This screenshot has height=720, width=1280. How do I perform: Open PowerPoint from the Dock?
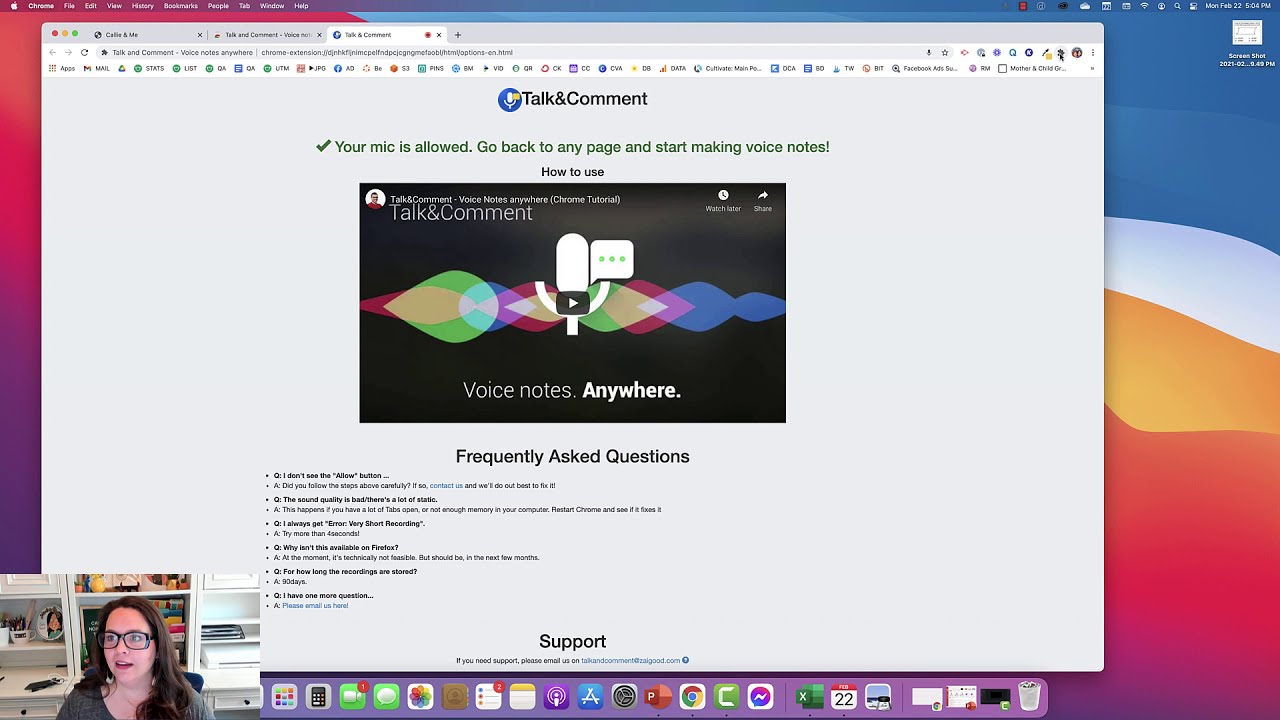click(657, 696)
